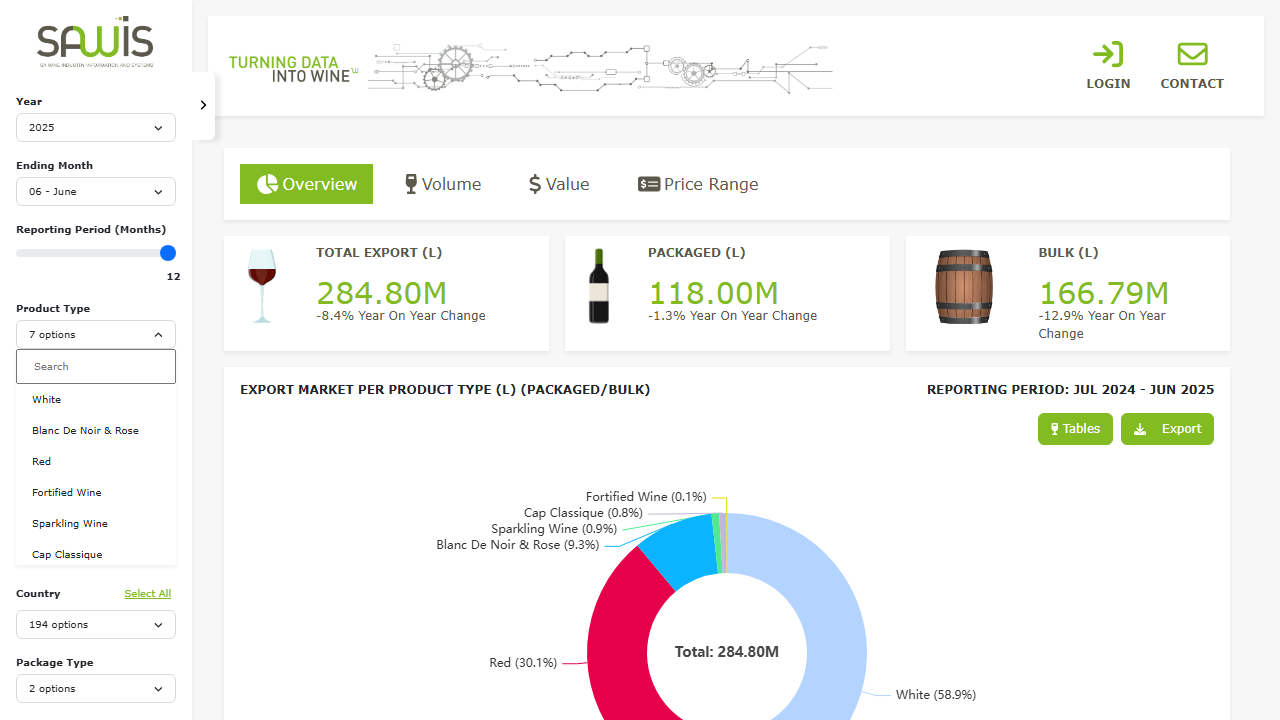Collapse sidebar with the chevron arrow

203,105
